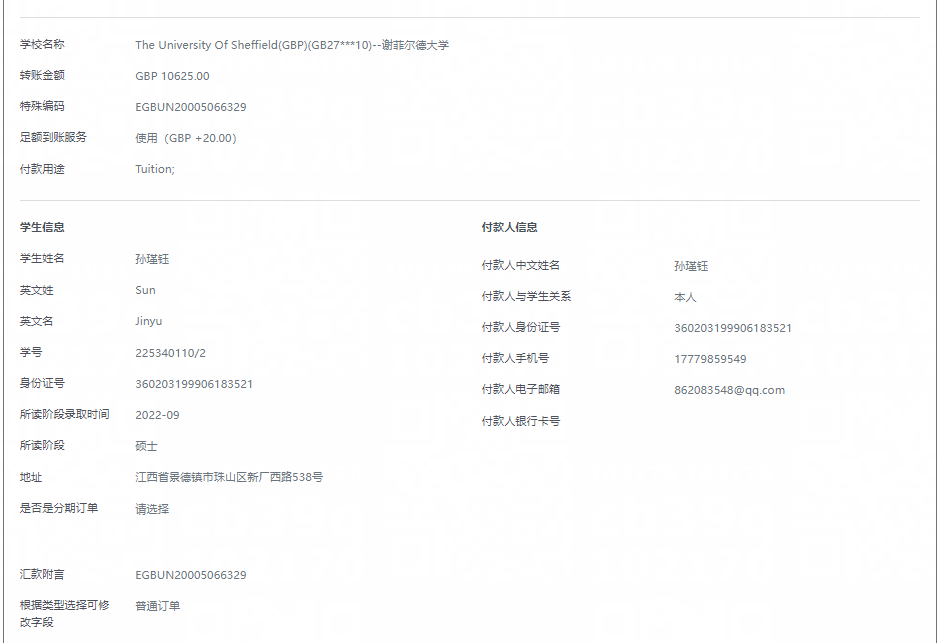Click the payment purpose Tuition value
The width and height of the screenshot is (939, 643).
point(155,169)
